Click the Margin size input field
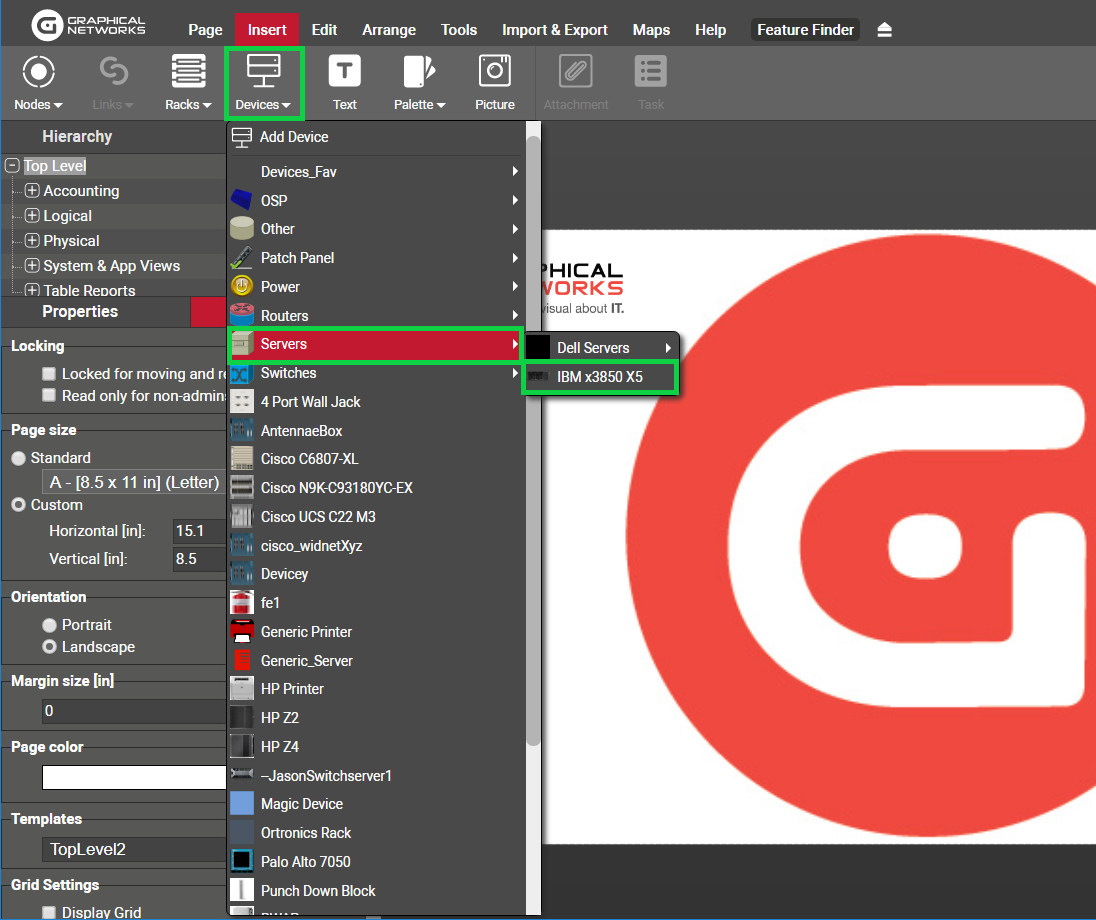Viewport: 1096px width, 920px height. (x=134, y=711)
